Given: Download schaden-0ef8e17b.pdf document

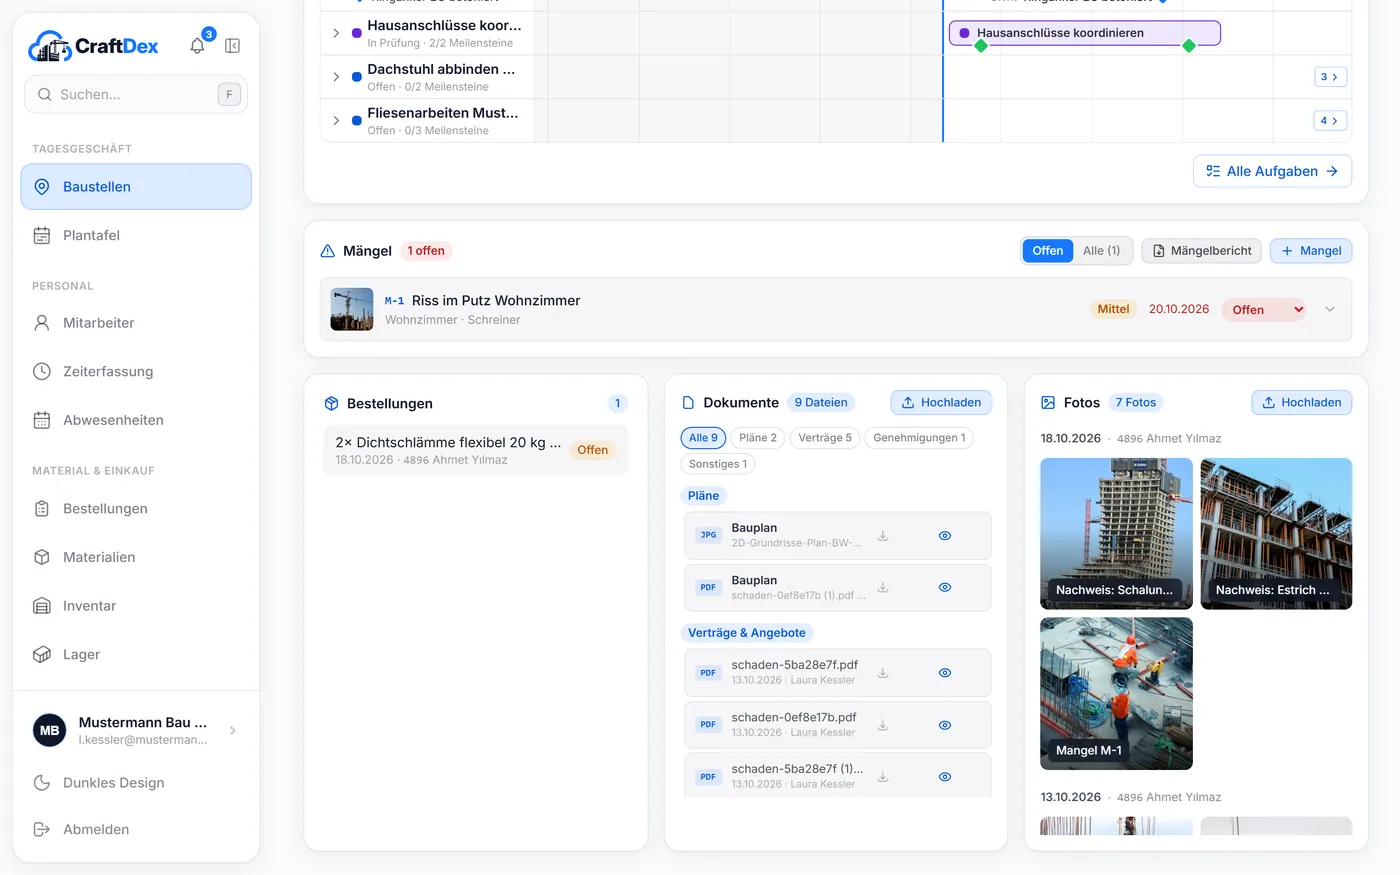Looking at the screenshot, I should (883, 725).
